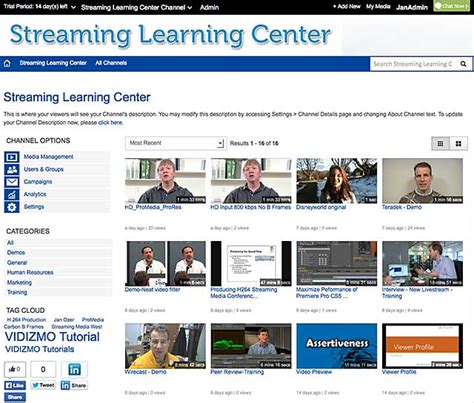
Task: Open the Campaigns link
Action: [x=38, y=182]
